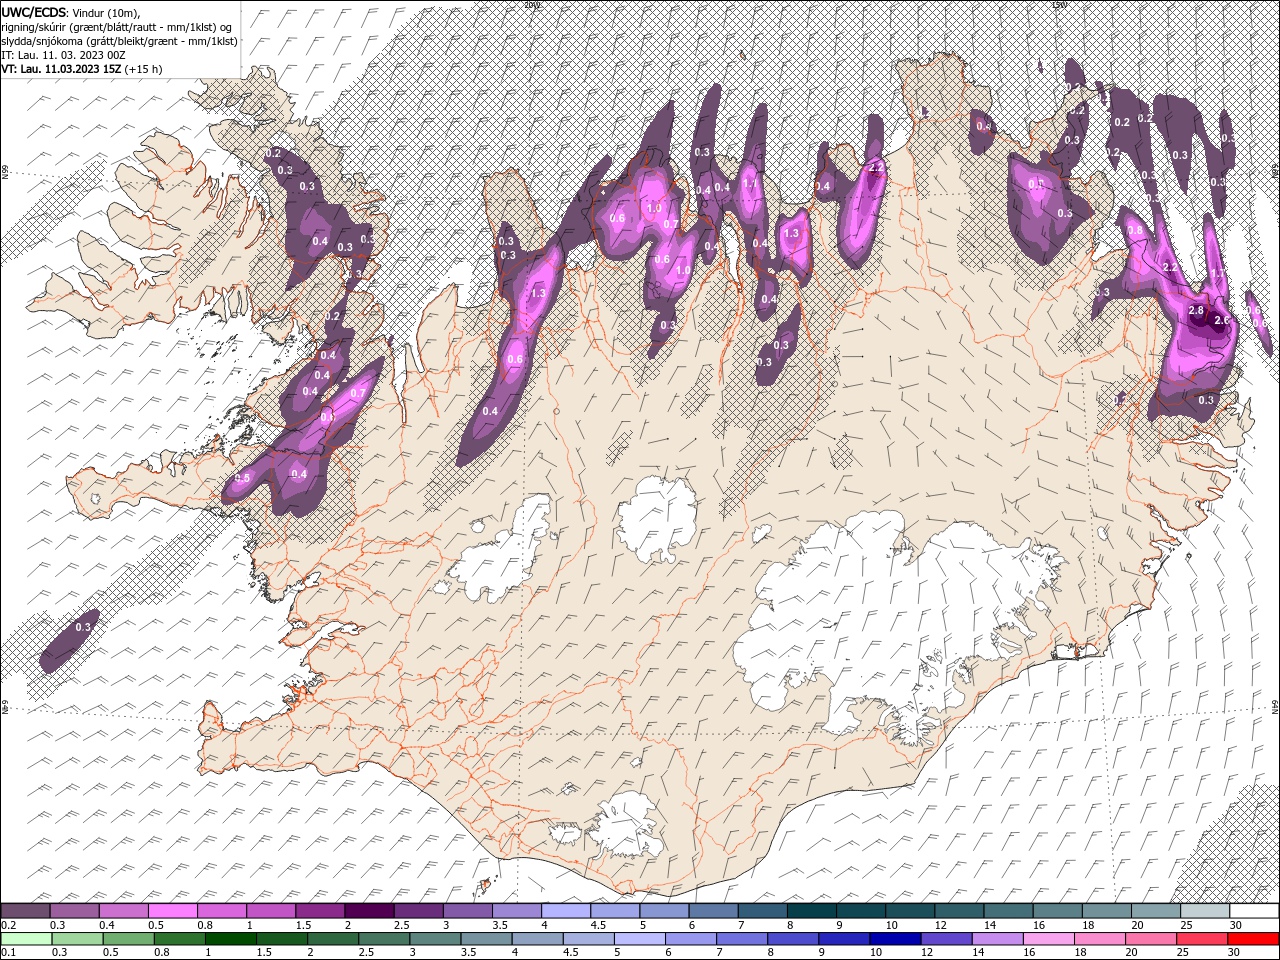This screenshot has width=1280, height=960.
Task: Click the deep blue swatch labeled 10 in lower legend row
Action: click(895, 939)
